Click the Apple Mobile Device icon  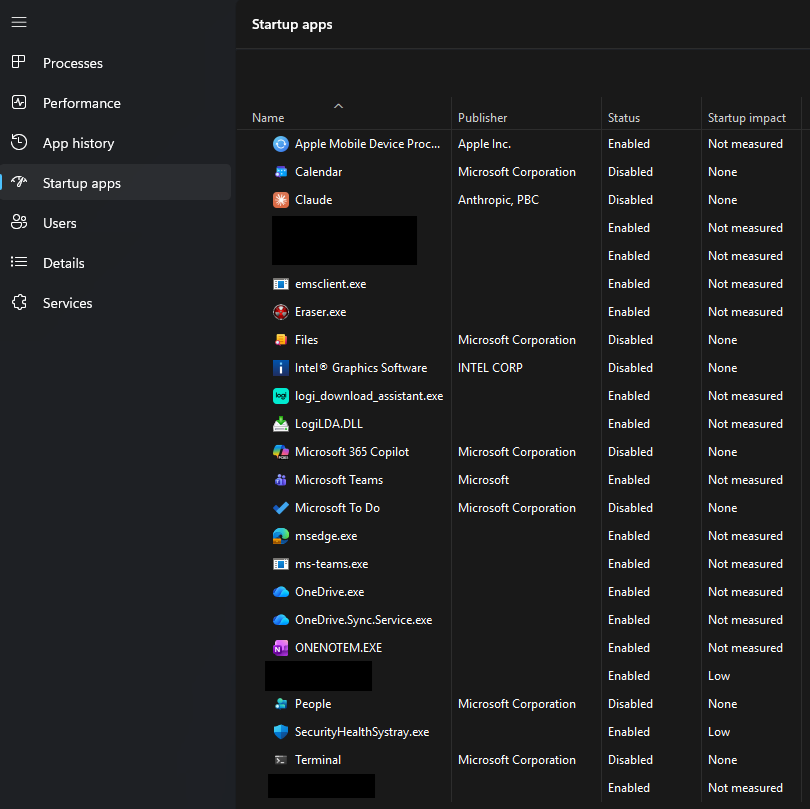tap(281, 144)
